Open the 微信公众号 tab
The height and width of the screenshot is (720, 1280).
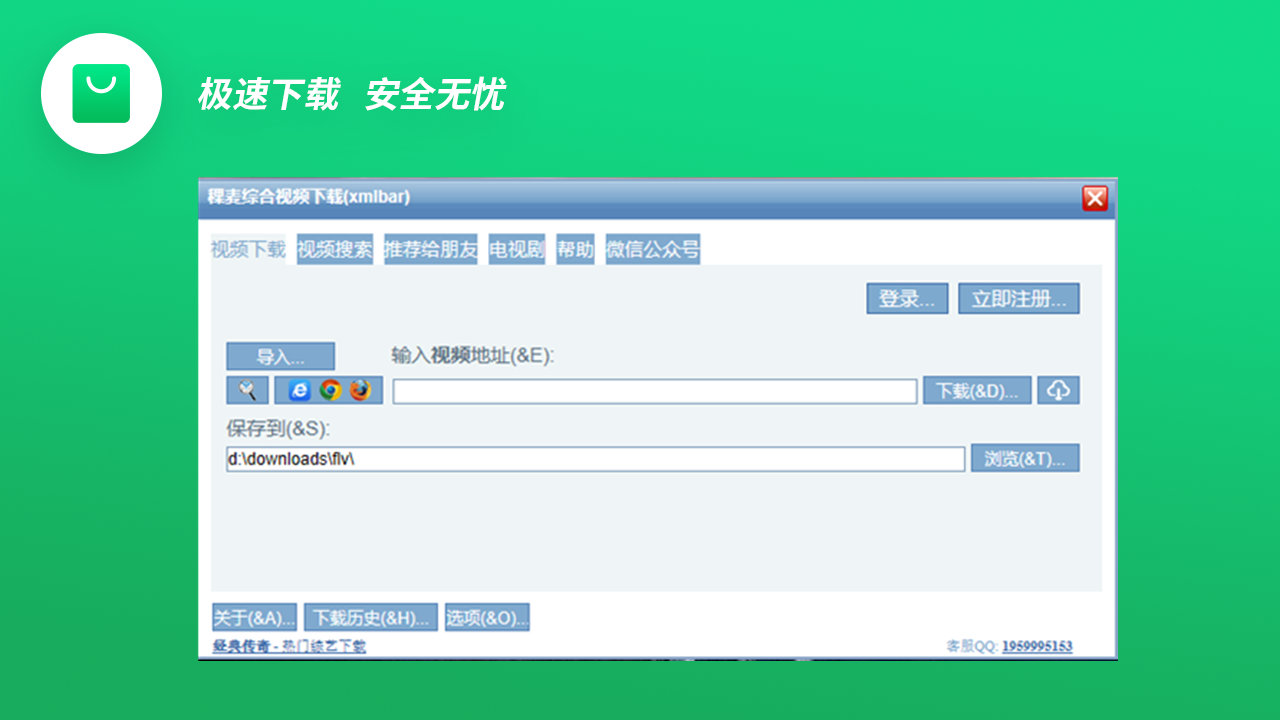pos(652,249)
